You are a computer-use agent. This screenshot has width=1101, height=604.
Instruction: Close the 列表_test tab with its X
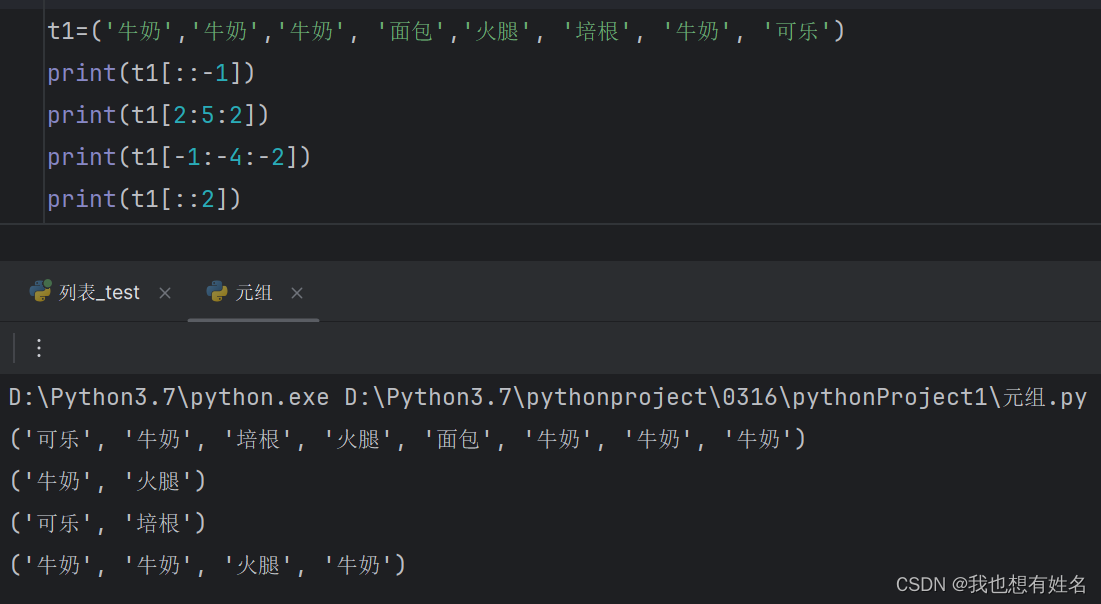[164, 292]
